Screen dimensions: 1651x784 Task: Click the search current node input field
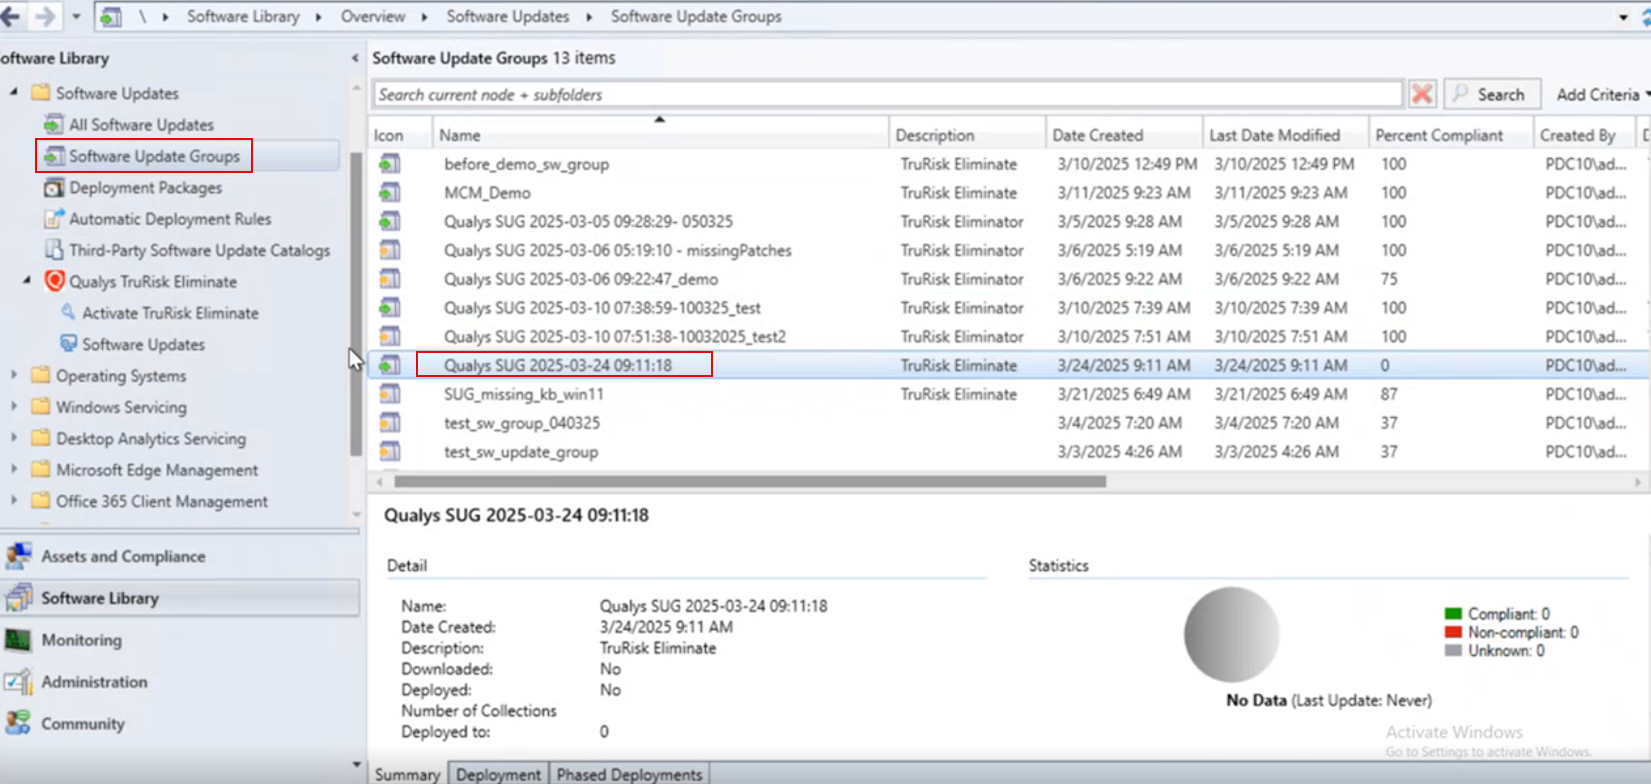point(886,94)
